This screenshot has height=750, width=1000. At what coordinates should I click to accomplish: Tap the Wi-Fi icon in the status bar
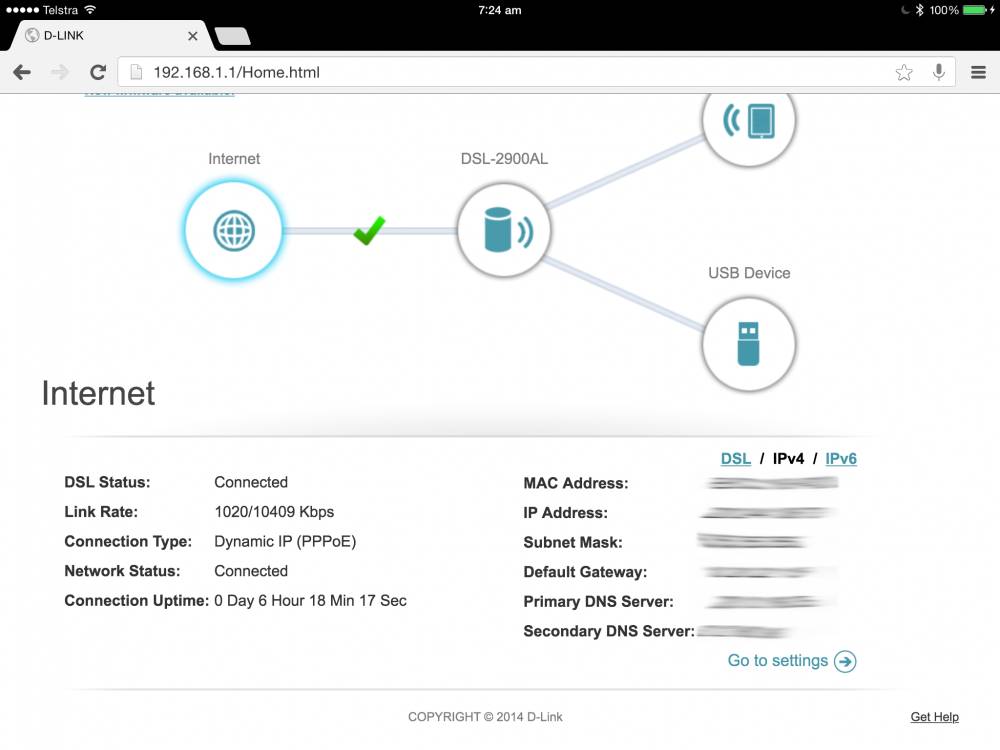coord(90,10)
